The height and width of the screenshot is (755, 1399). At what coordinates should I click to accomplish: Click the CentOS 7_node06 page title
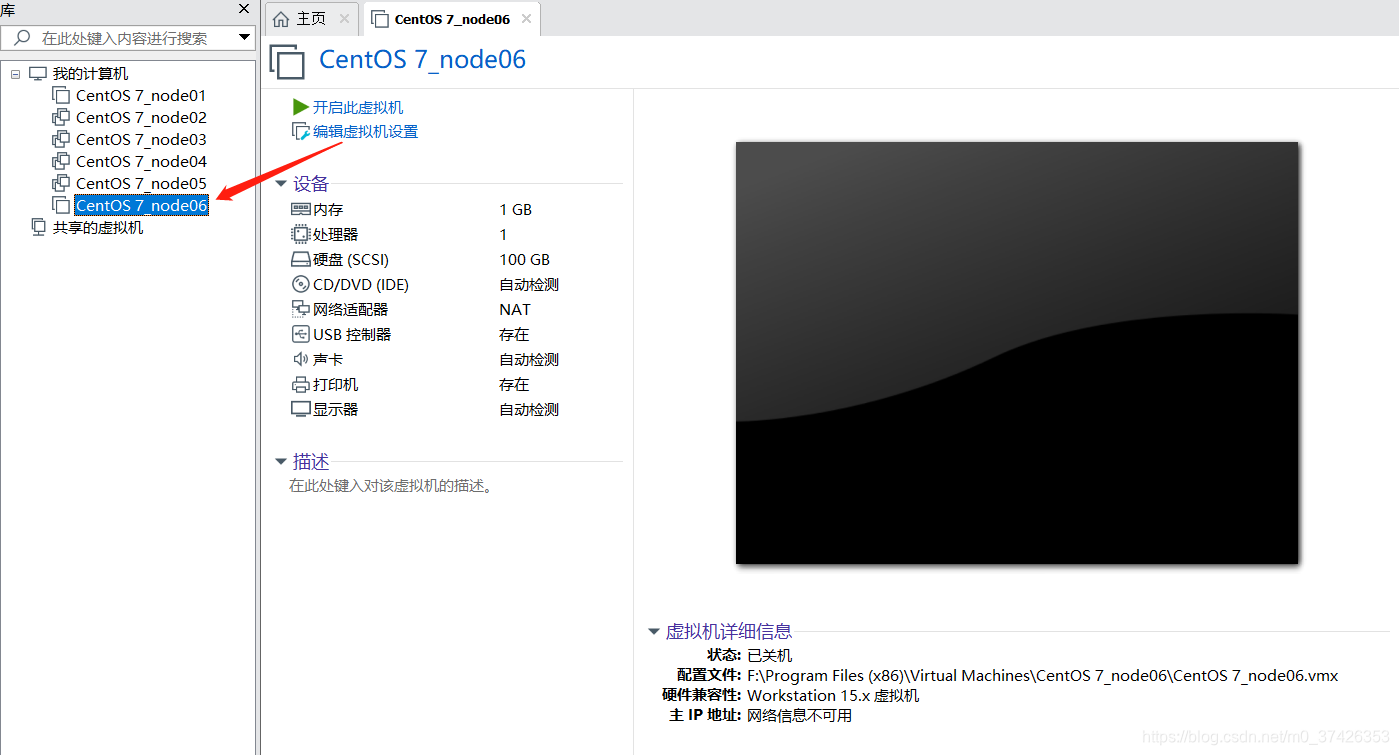coord(422,60)
